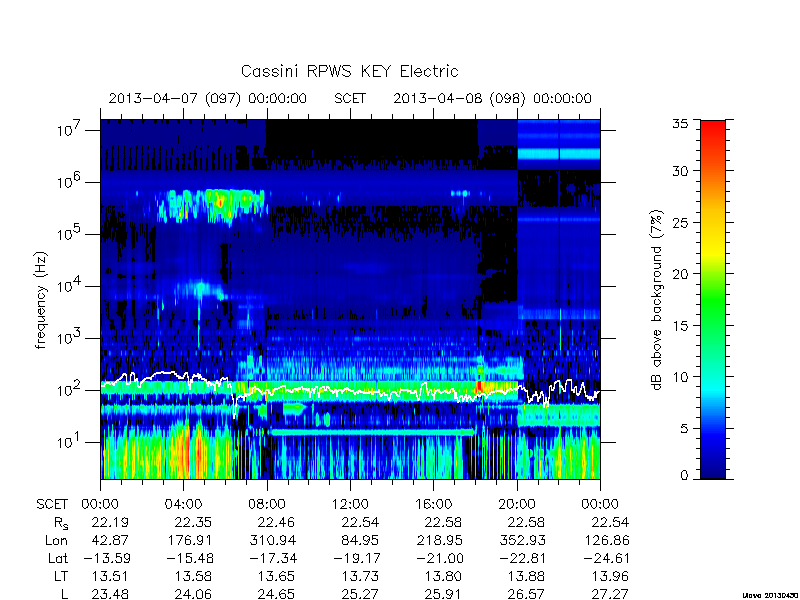Click the SCET row label under the plot
The height and width of the screenshot is (600, 800).
pos(52,505)
